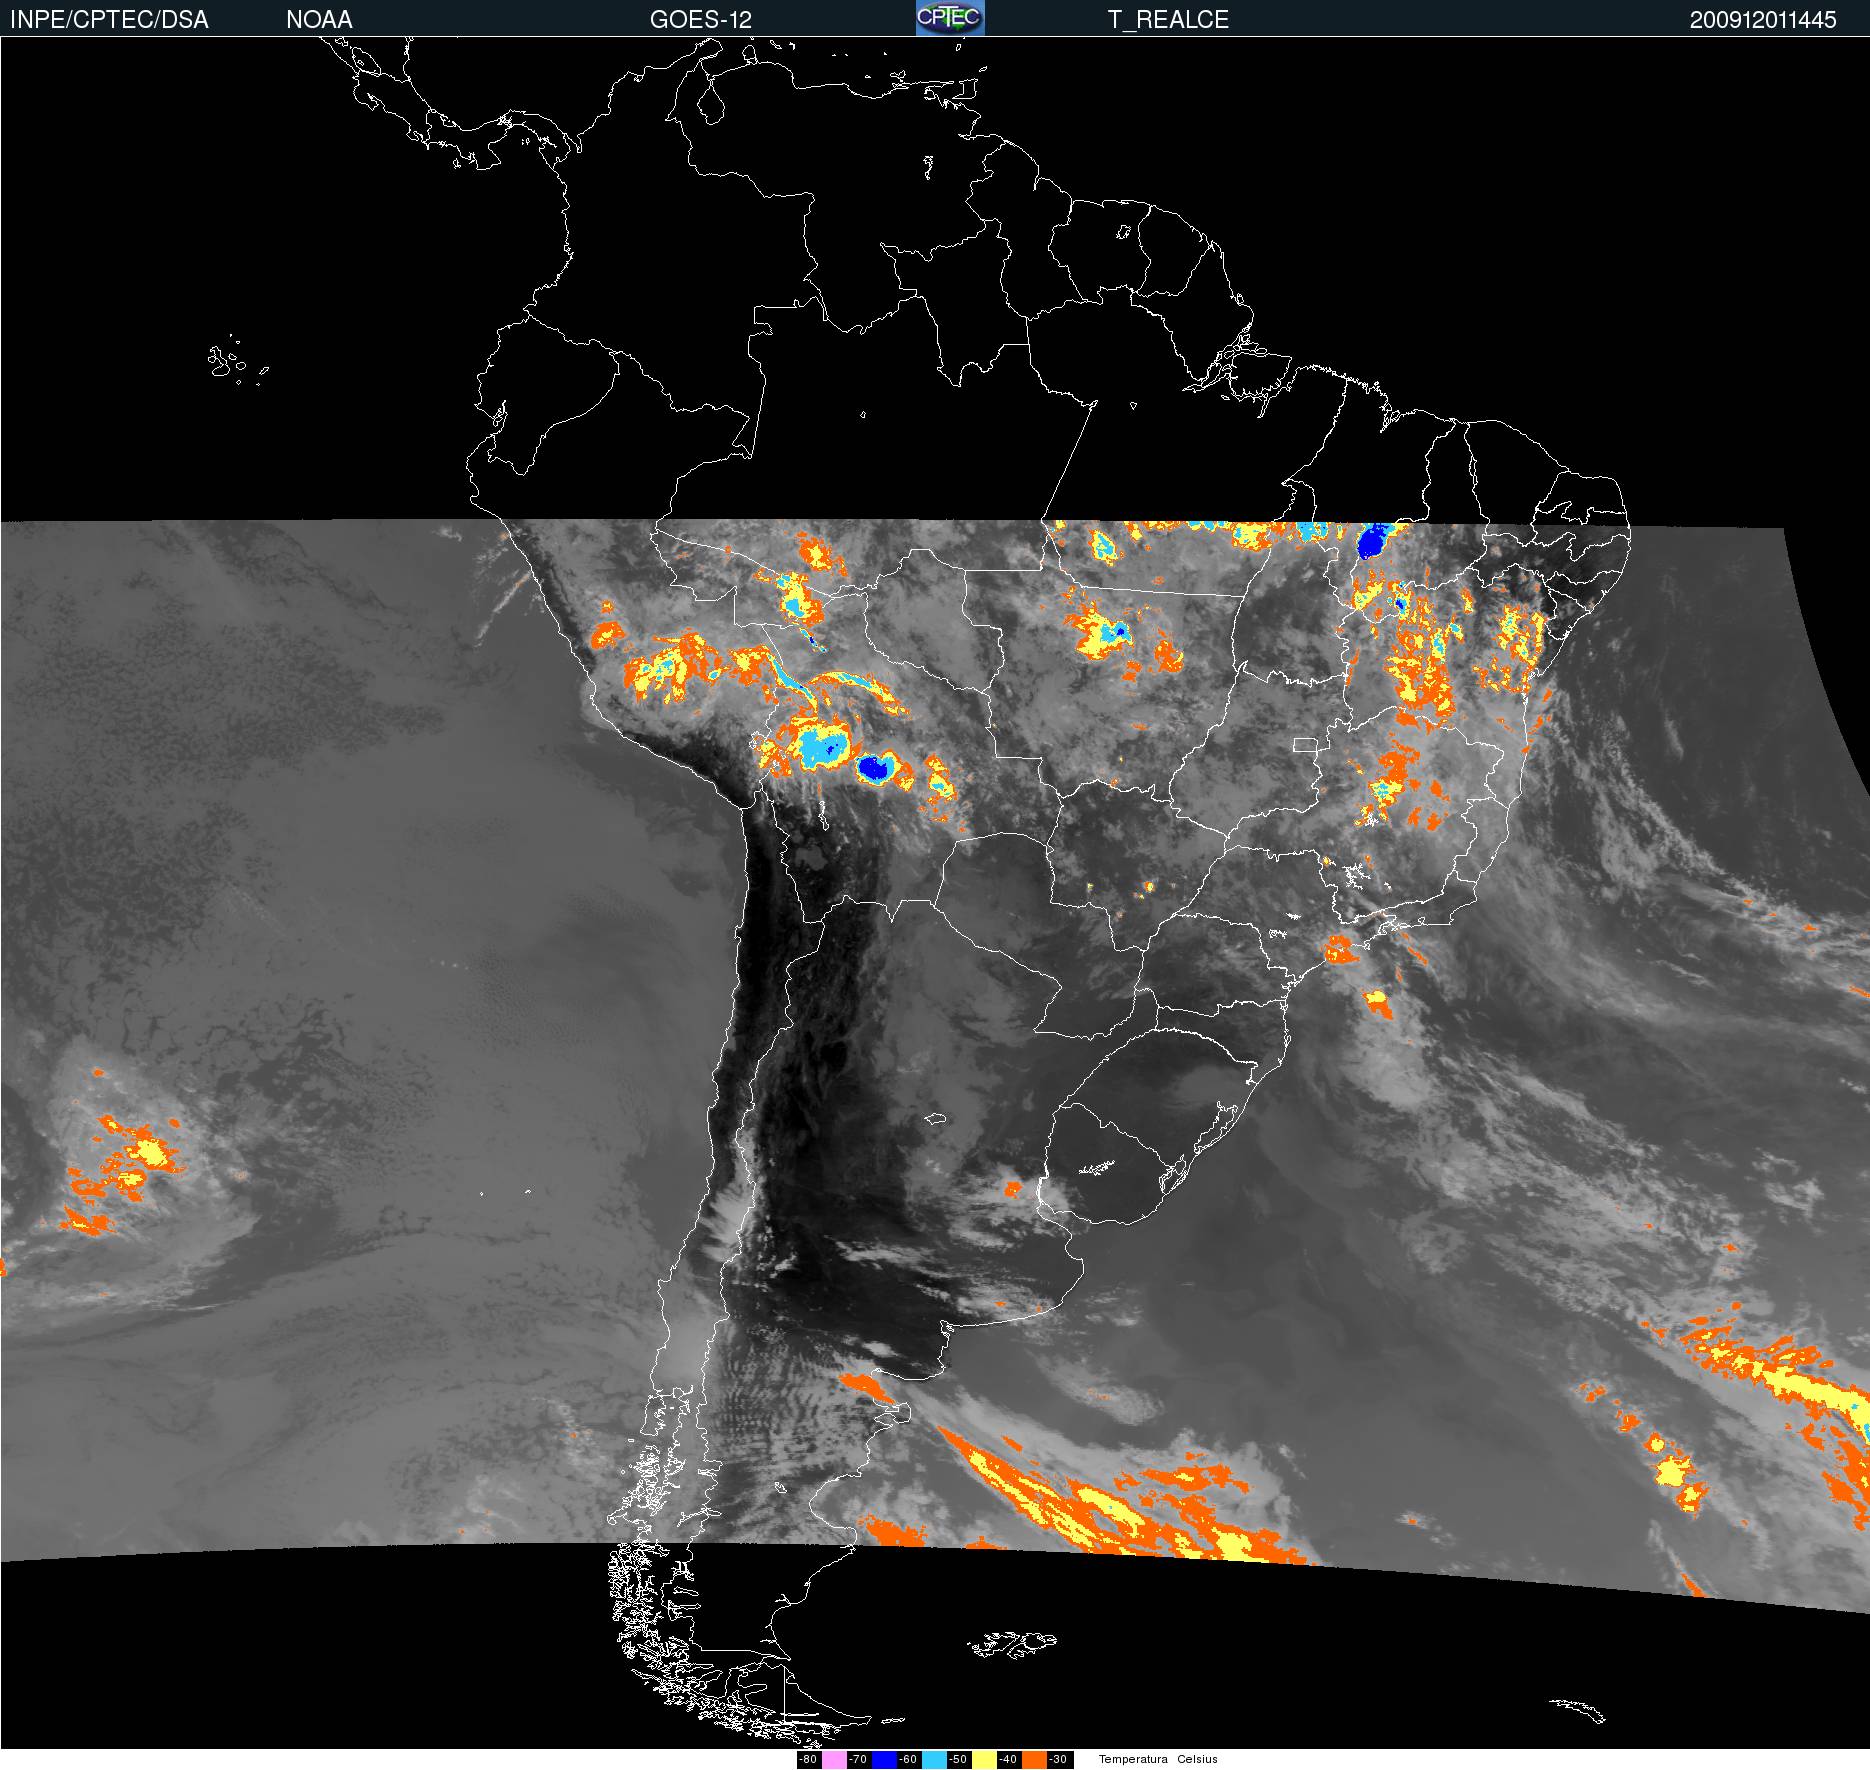Click the NOAA label in header
1870x1770 pixels.
[319, 19]
